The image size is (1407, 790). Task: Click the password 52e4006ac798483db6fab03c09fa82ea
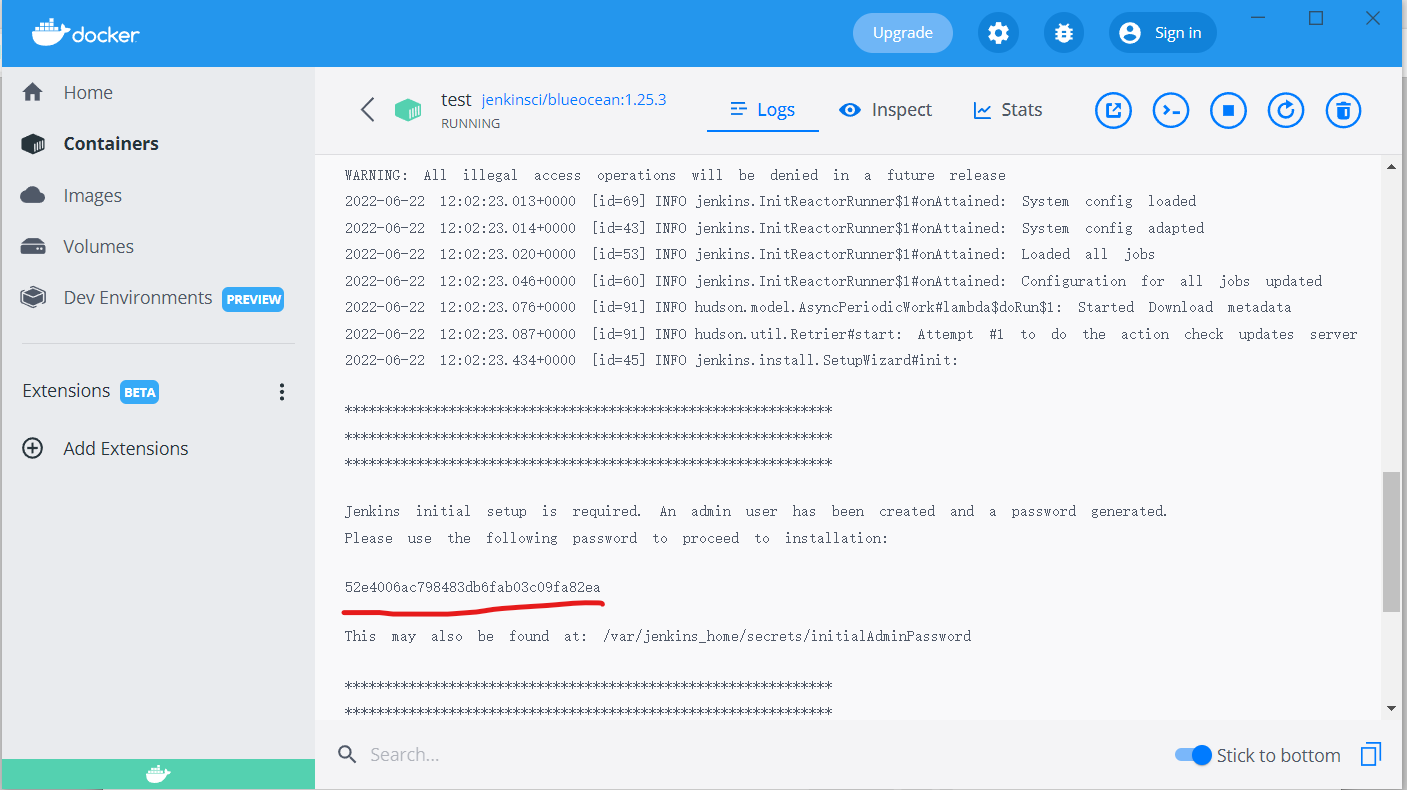[472, 587]
